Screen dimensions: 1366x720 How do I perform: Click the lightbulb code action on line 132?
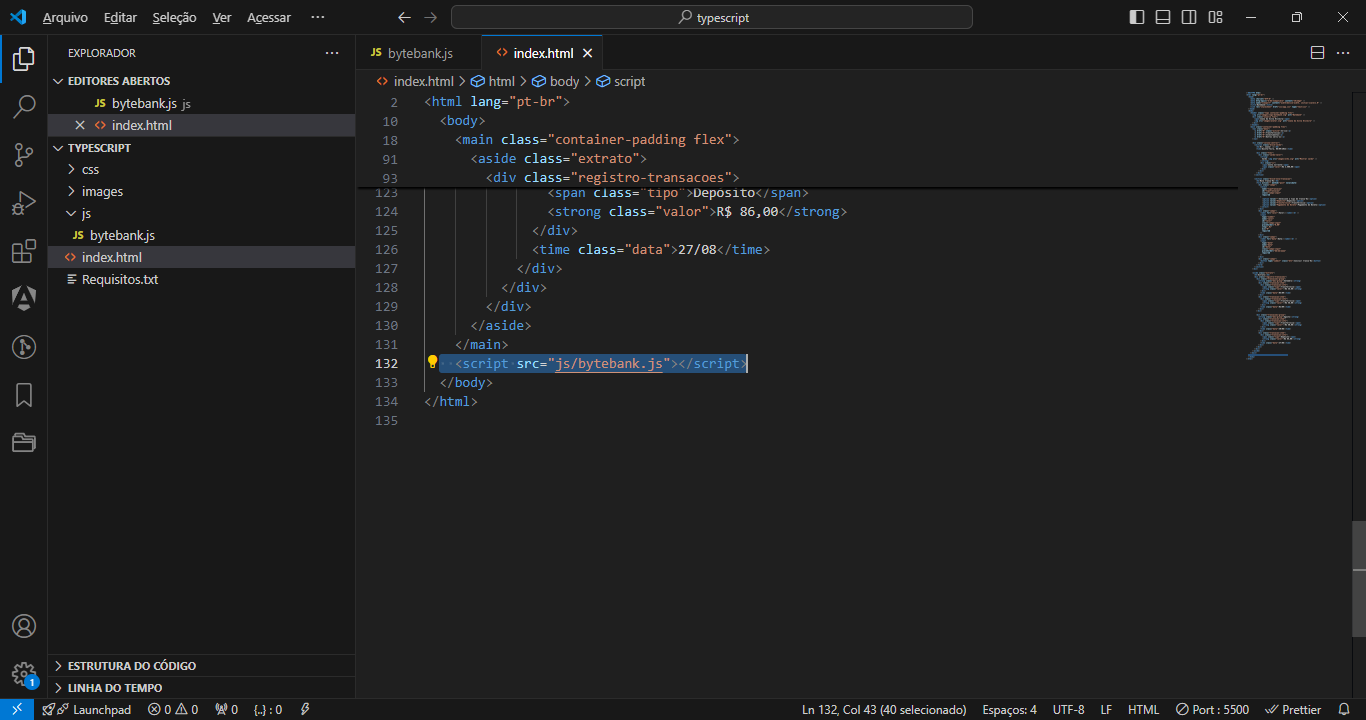click(x=433, y=363)
